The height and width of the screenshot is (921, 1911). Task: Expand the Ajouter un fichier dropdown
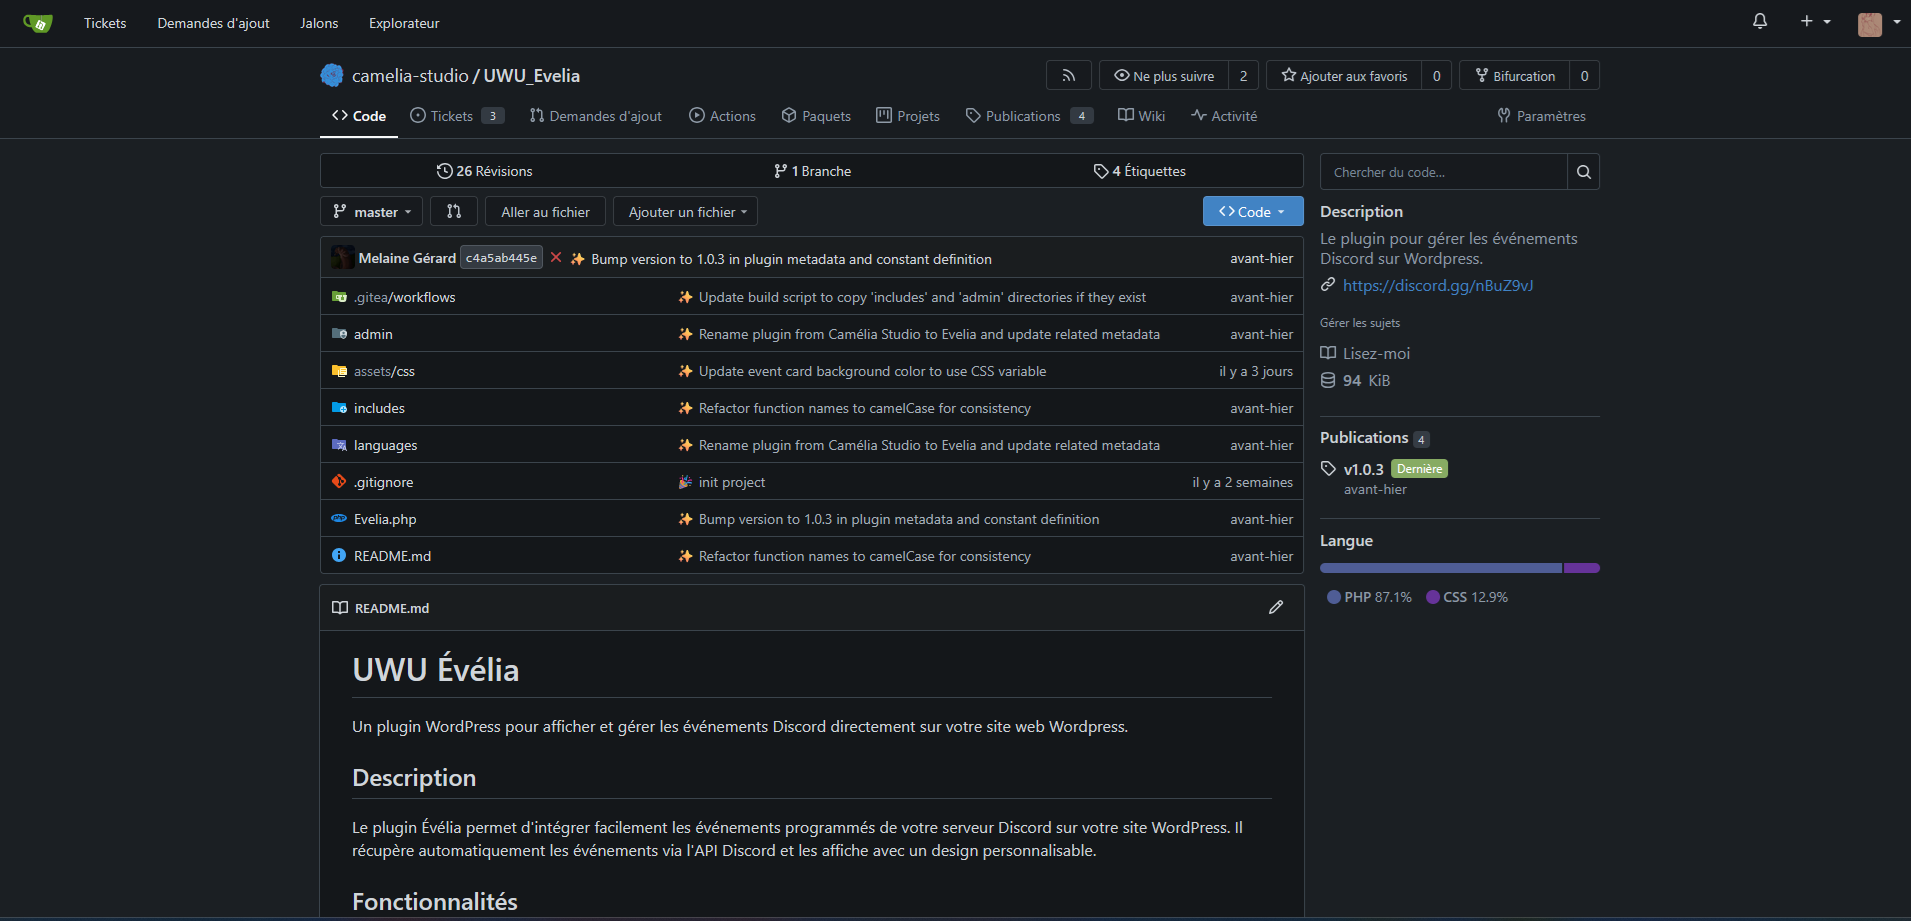point(686,212)
